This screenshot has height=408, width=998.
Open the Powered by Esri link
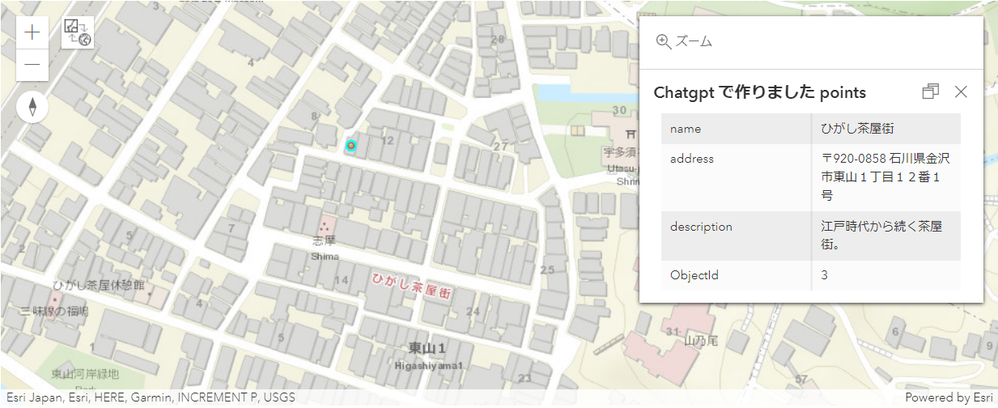pyautogui.click(x=951, y=397)
